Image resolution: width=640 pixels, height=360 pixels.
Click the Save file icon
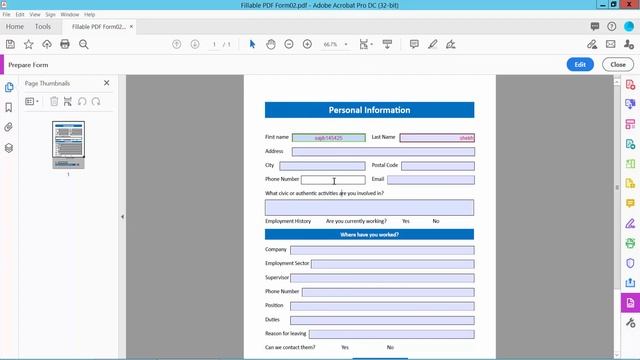click(x=10, y=44)
